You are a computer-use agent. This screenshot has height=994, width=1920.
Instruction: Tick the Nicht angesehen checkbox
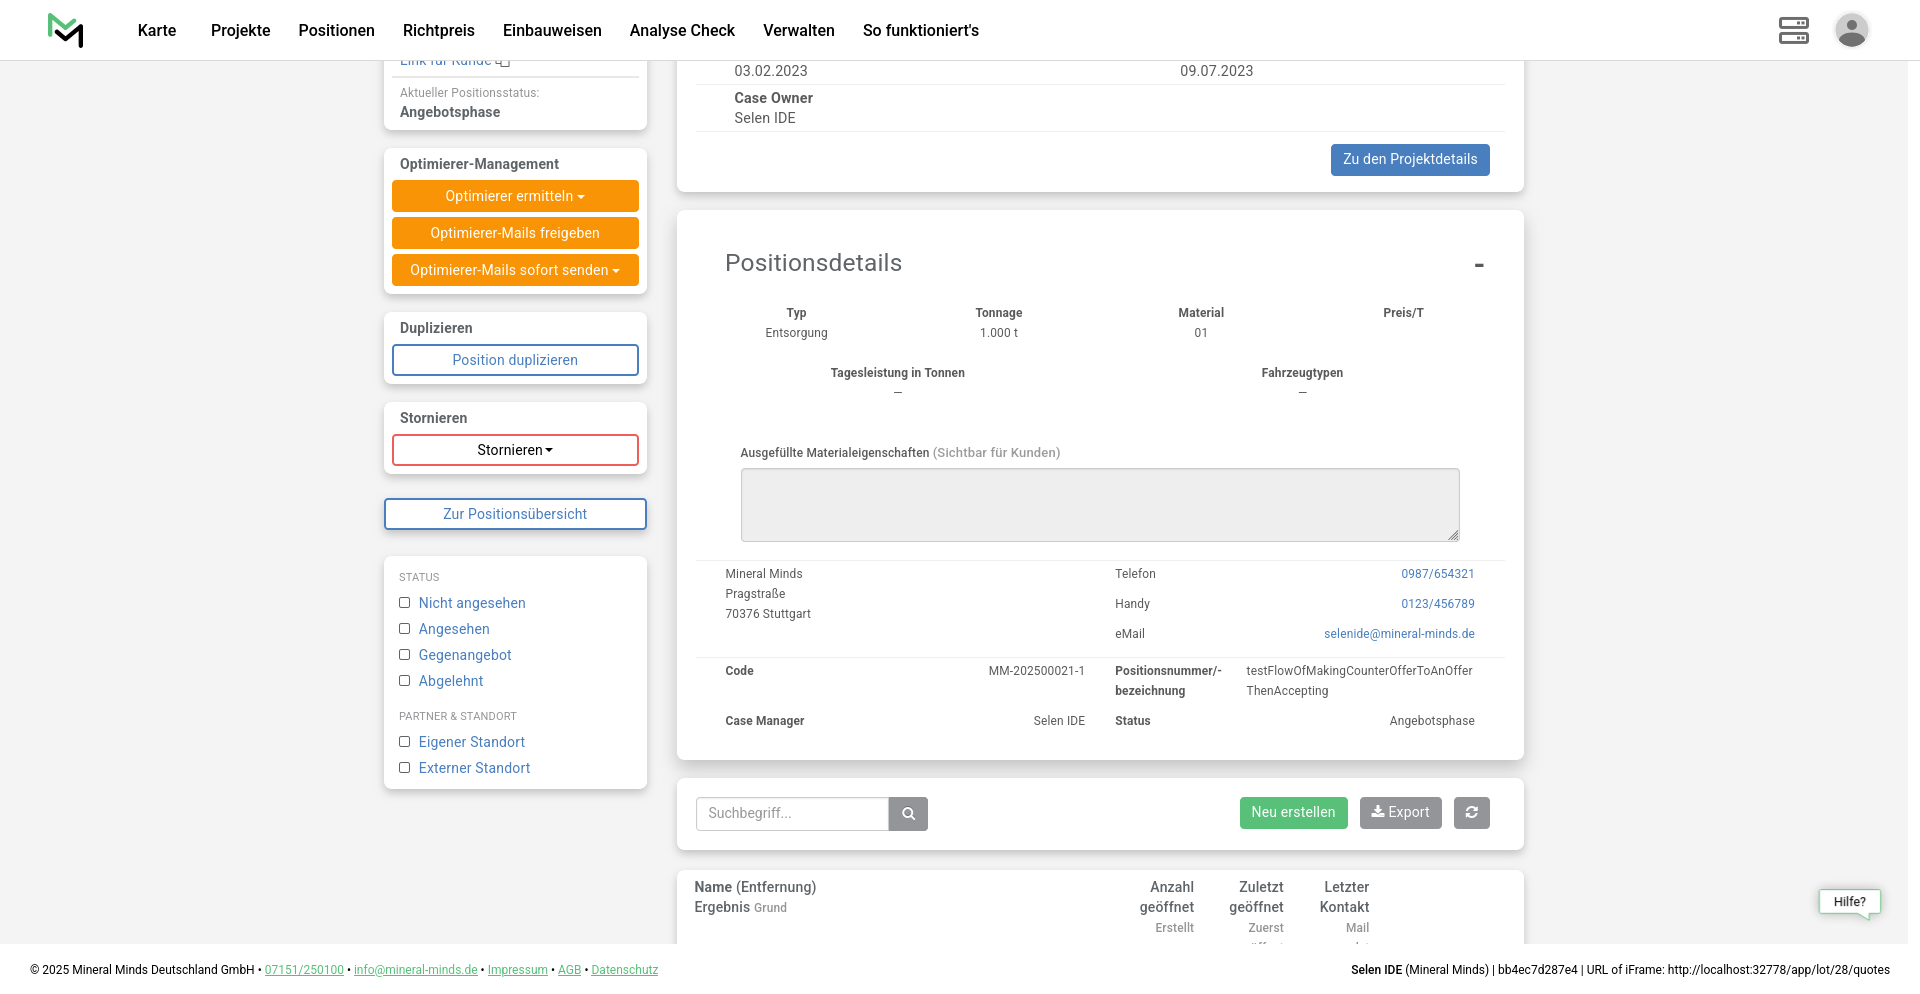(x=405, y=603)
